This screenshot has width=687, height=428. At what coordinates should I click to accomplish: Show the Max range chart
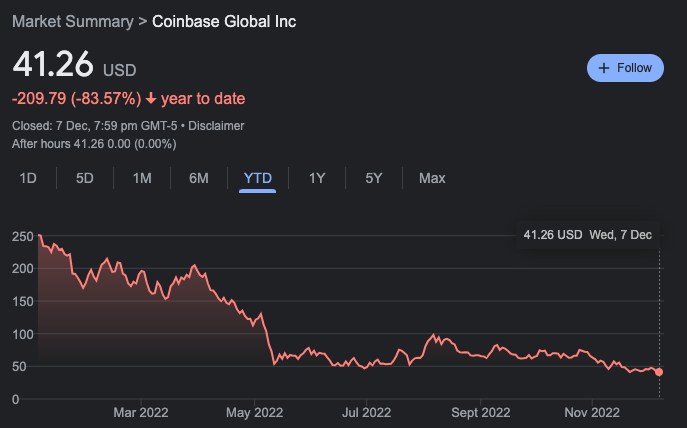pyautogui.click(x=432, y=178)
